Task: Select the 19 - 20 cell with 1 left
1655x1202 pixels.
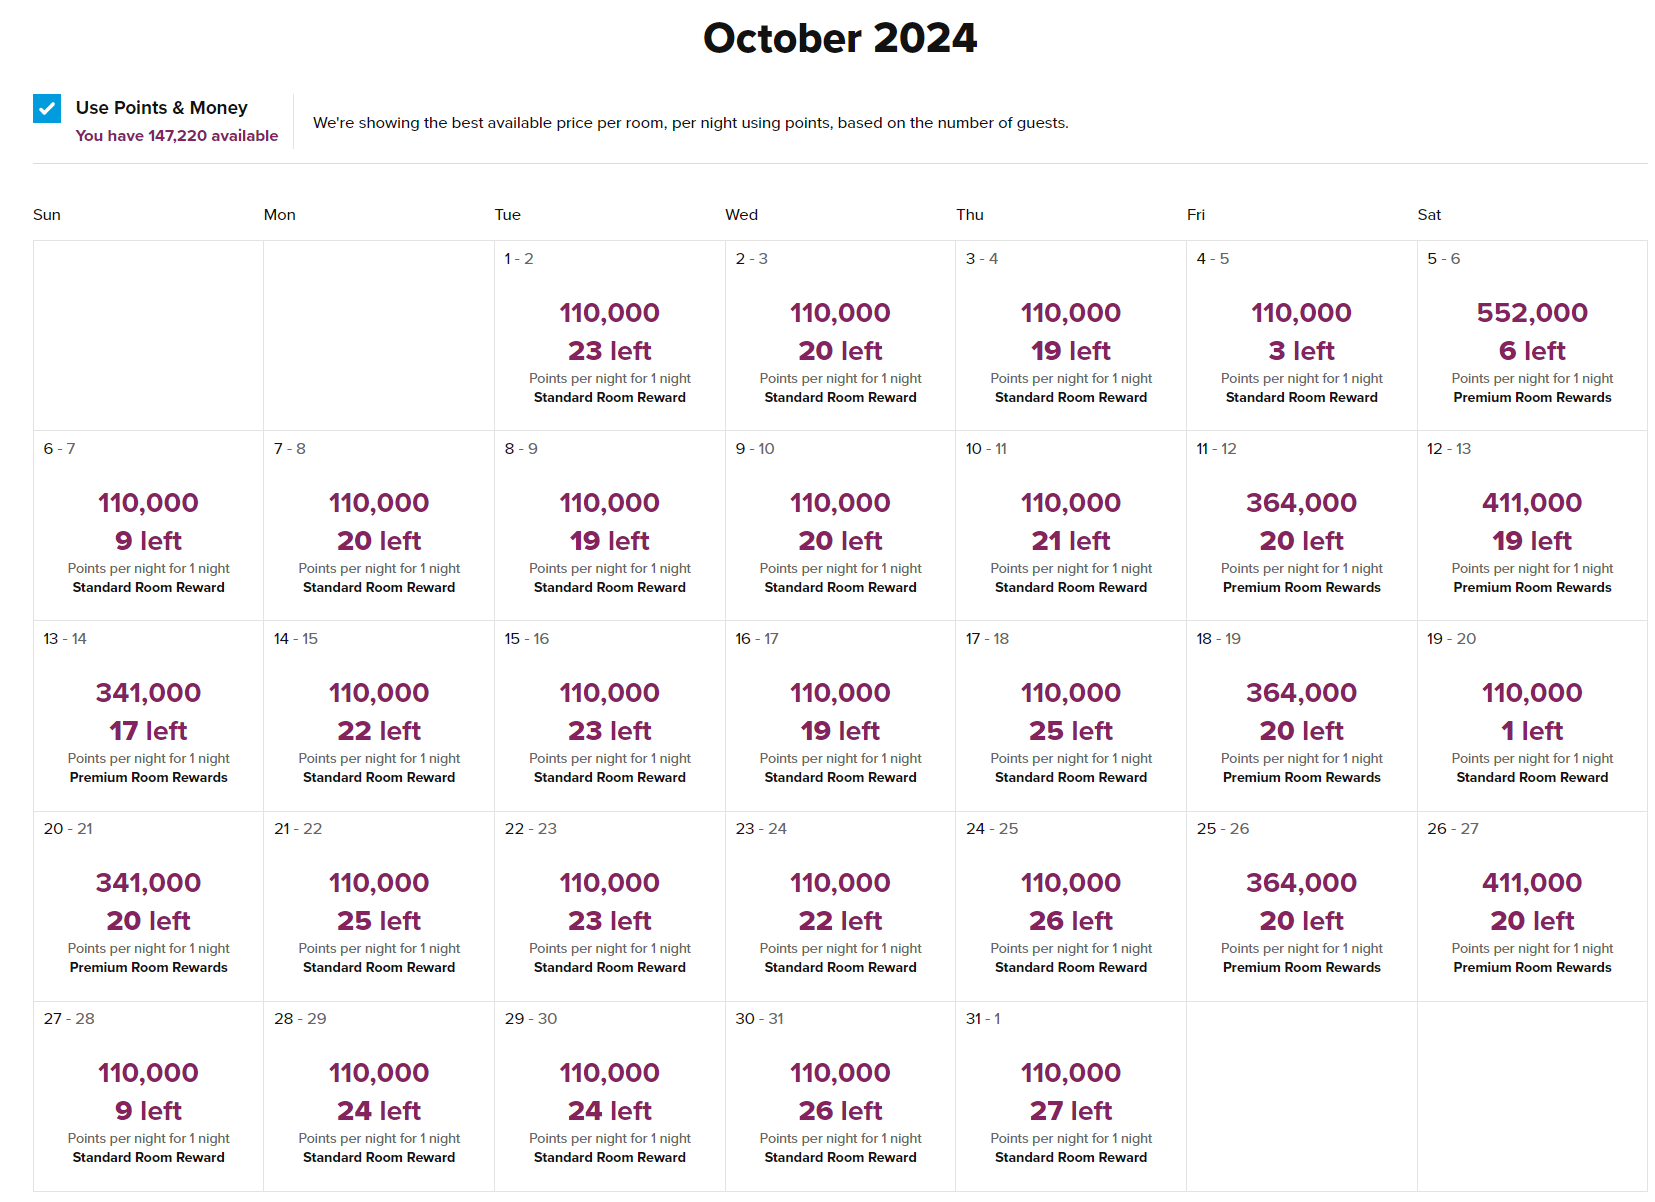Action: pyautogui.click(x=1532, y=716)
